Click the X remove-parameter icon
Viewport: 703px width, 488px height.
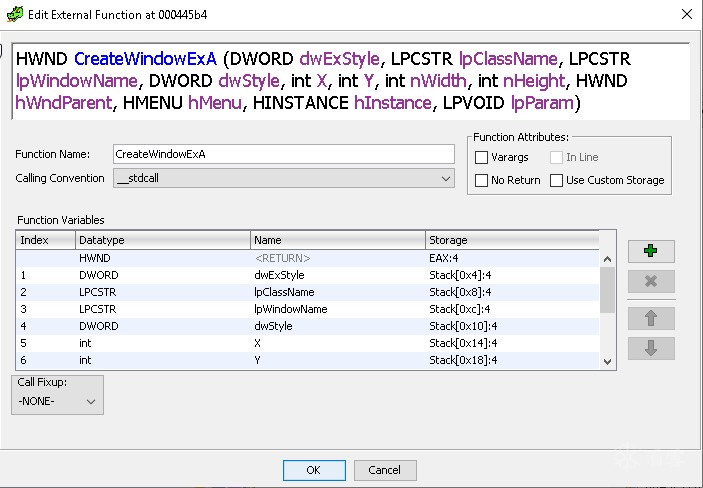[x=651, y=281]
